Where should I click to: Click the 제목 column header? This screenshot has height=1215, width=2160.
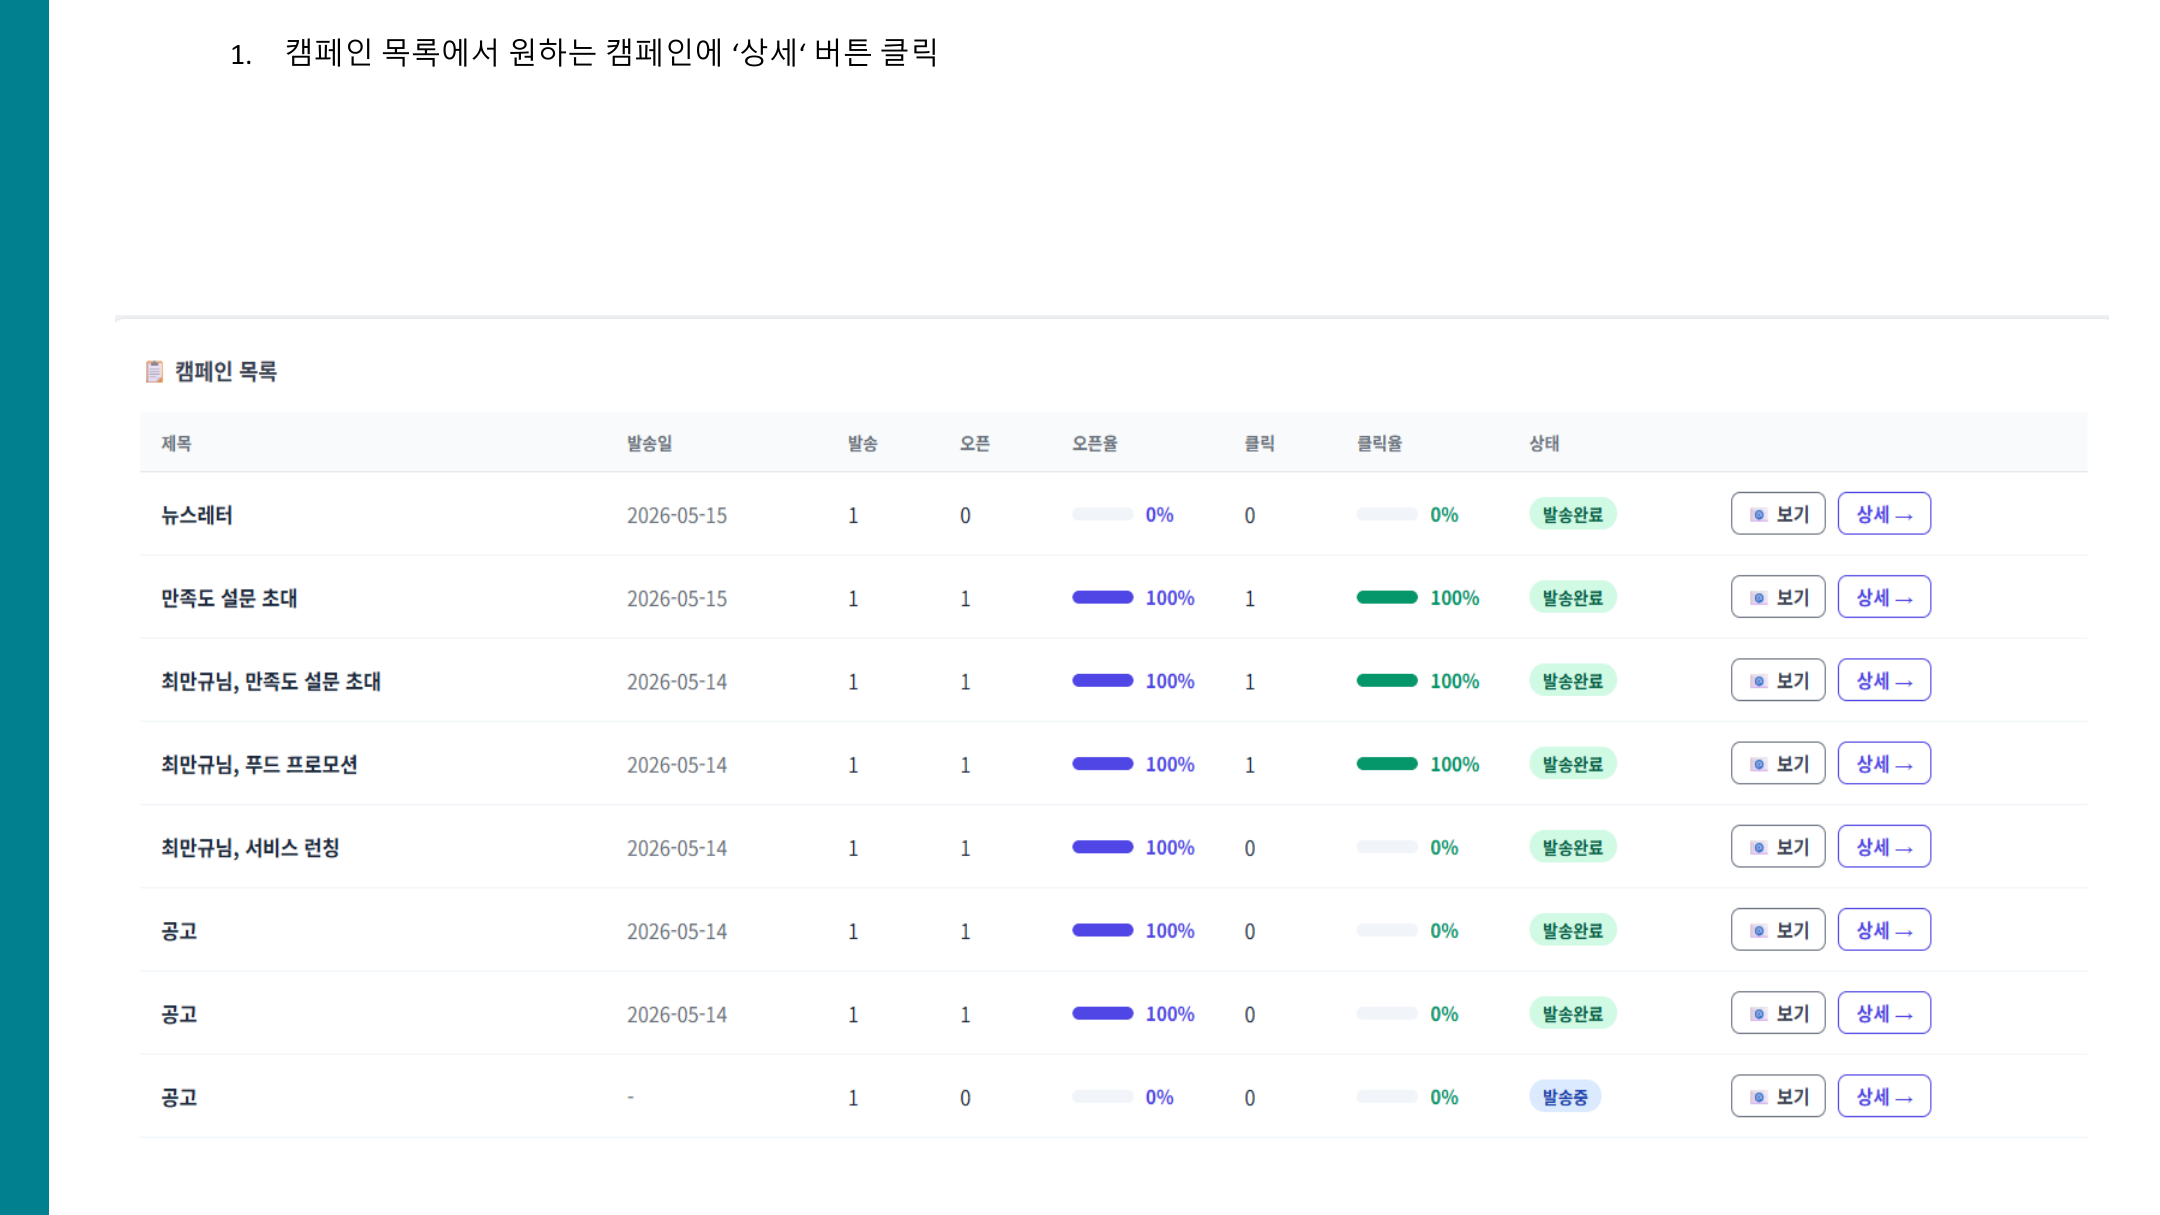[176, 443]
